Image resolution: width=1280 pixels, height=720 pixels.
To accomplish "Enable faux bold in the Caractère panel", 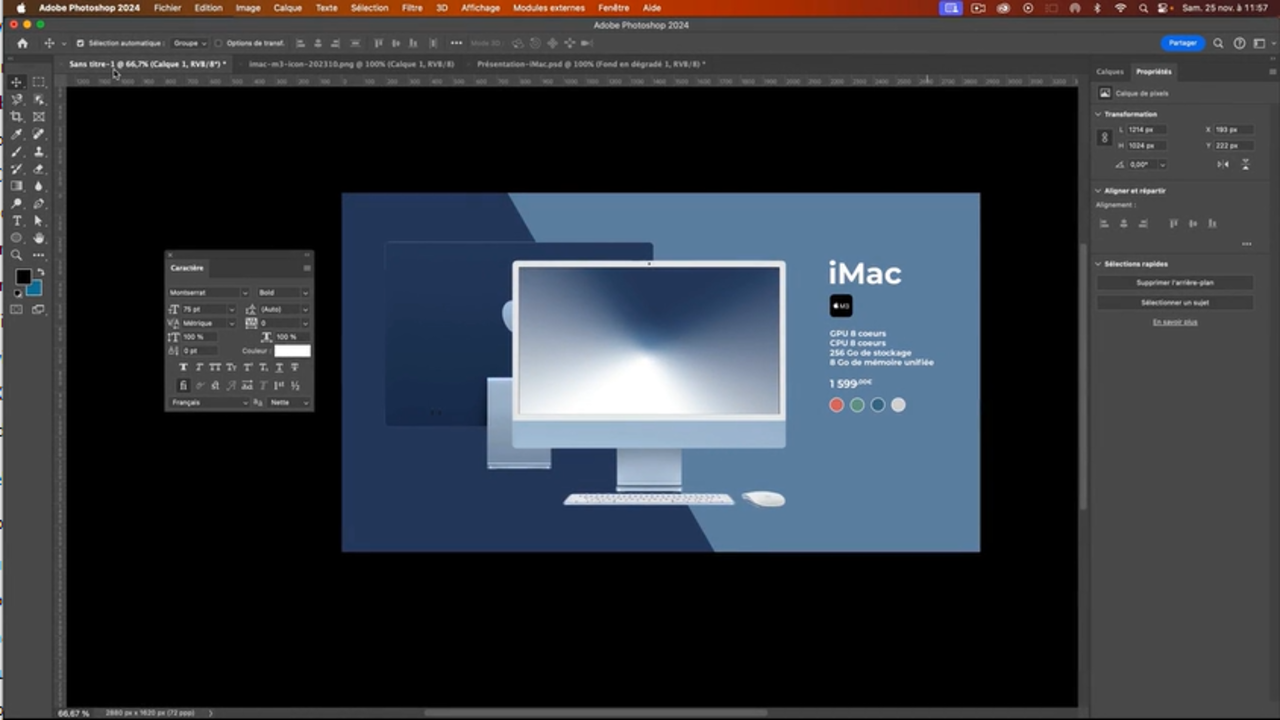I will pyautogui.click(x=184, y=368).
